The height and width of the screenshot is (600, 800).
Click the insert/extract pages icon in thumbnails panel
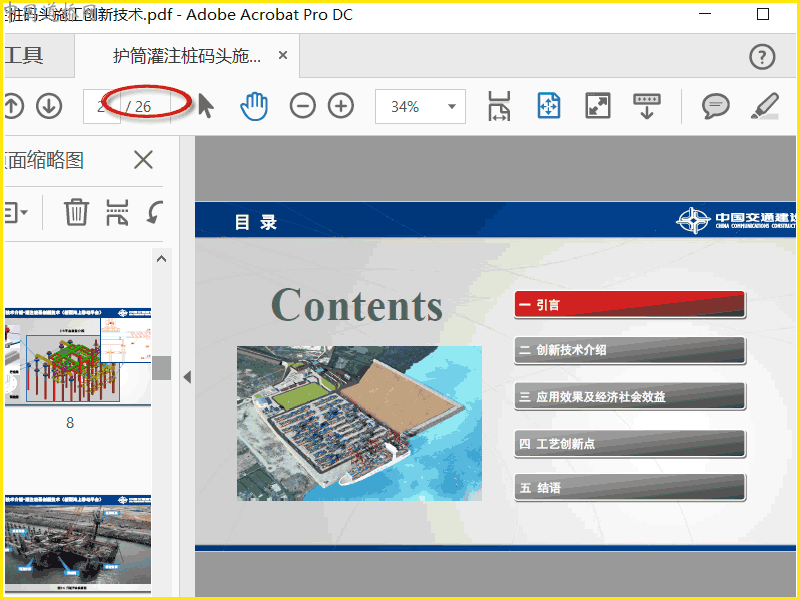click(117, 212)
